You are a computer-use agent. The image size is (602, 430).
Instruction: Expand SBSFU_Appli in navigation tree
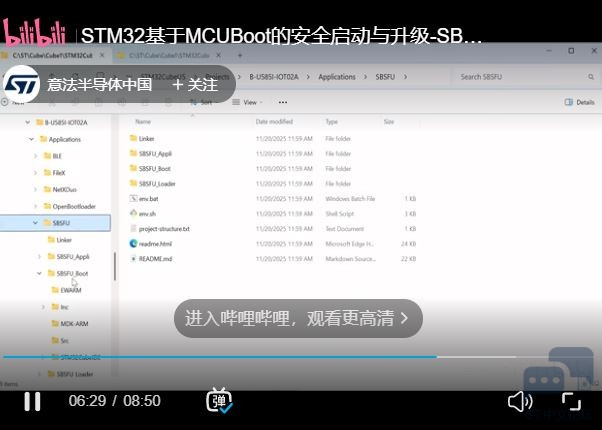(39, 256)
